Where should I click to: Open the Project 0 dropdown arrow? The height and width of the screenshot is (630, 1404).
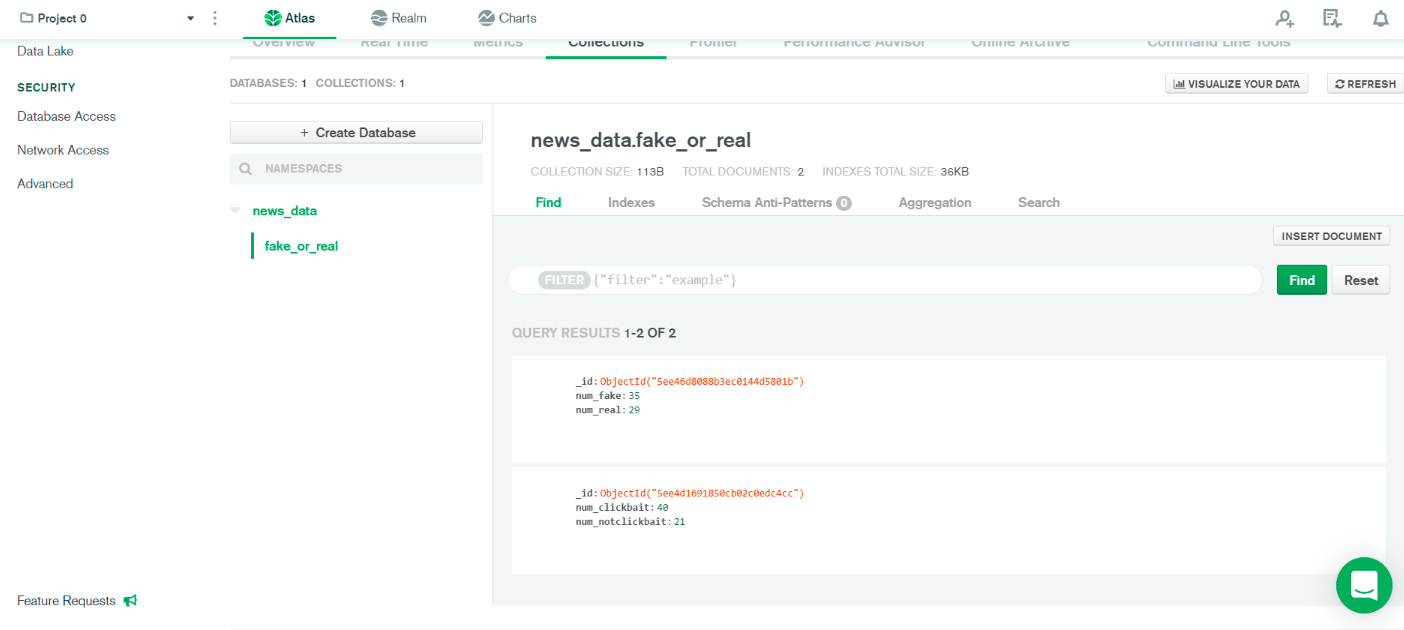pyautogui.click(x=191, y=18)
